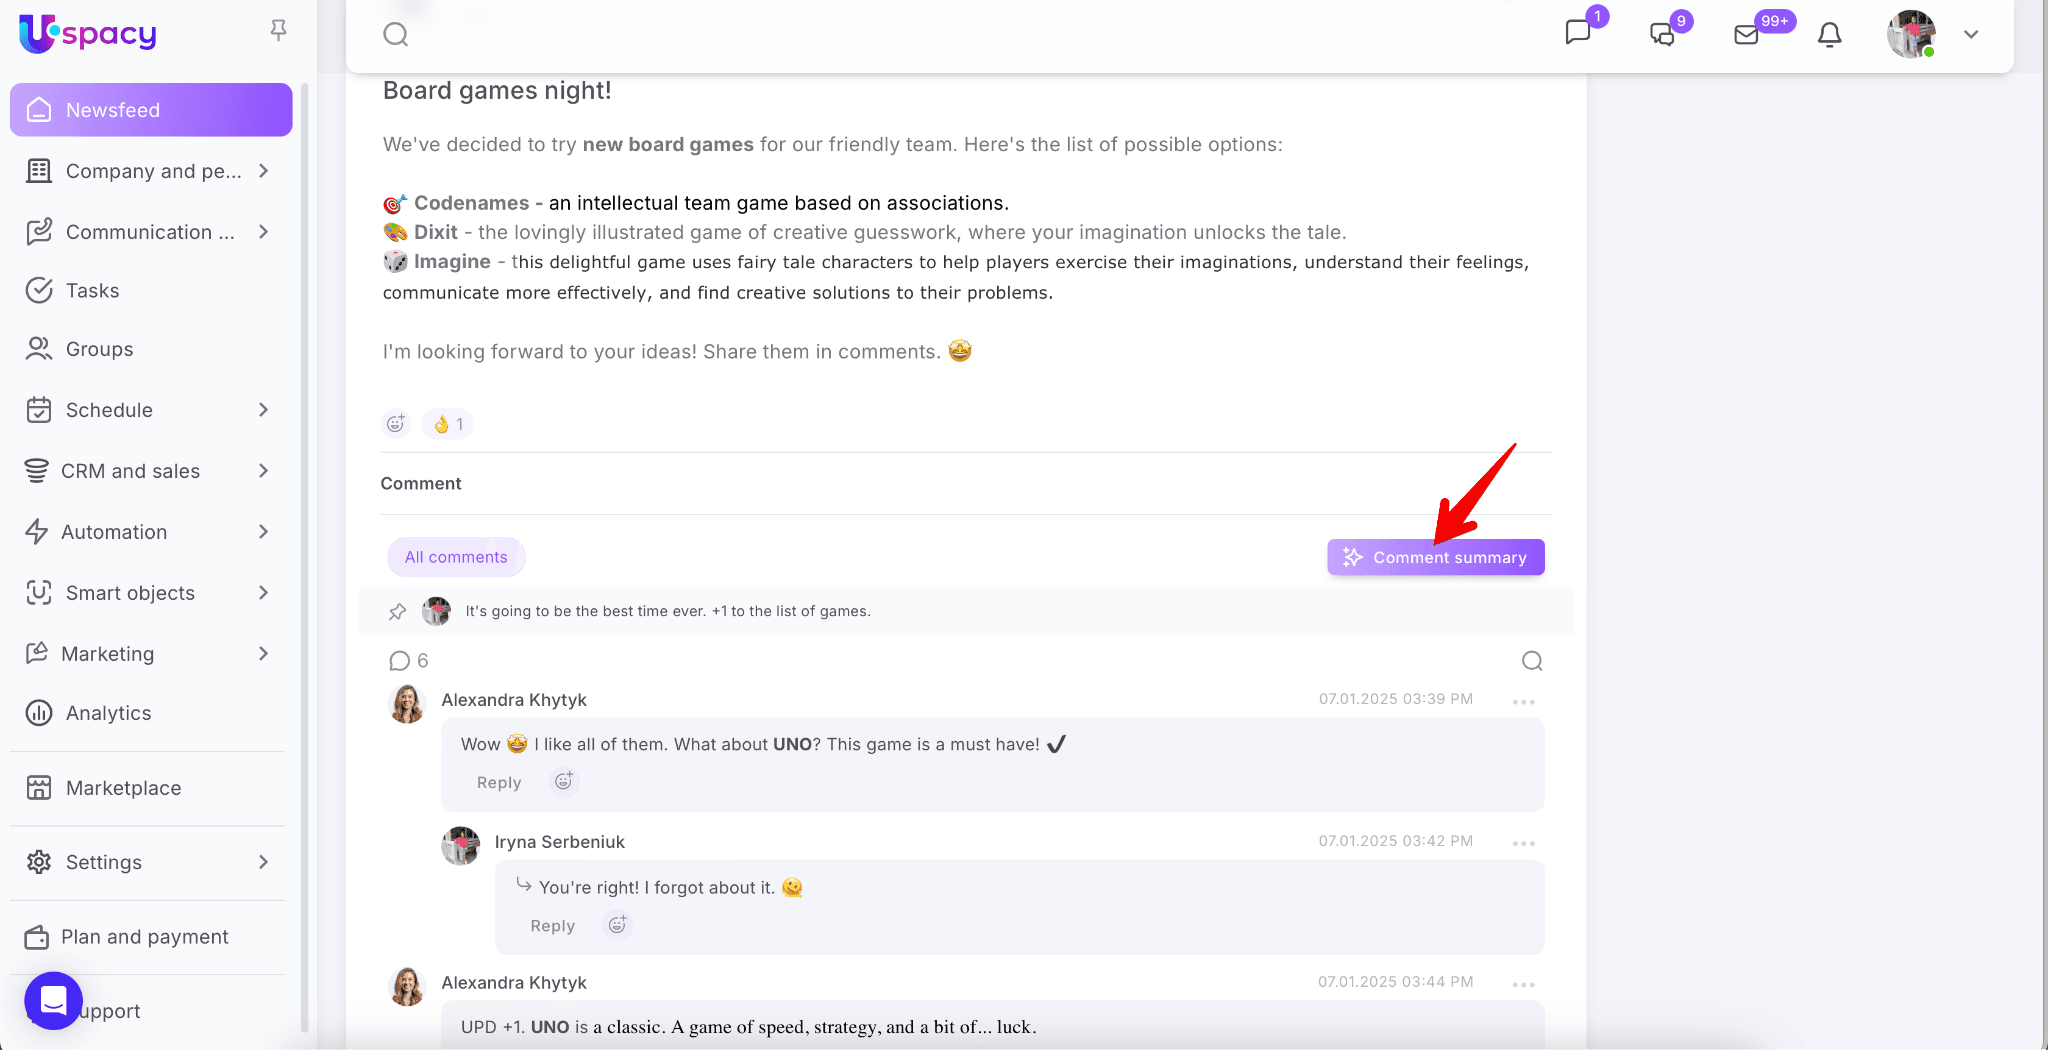2048x1050 pixels.
Task: Select the All comments tab
Action: [x=456, y=557]
